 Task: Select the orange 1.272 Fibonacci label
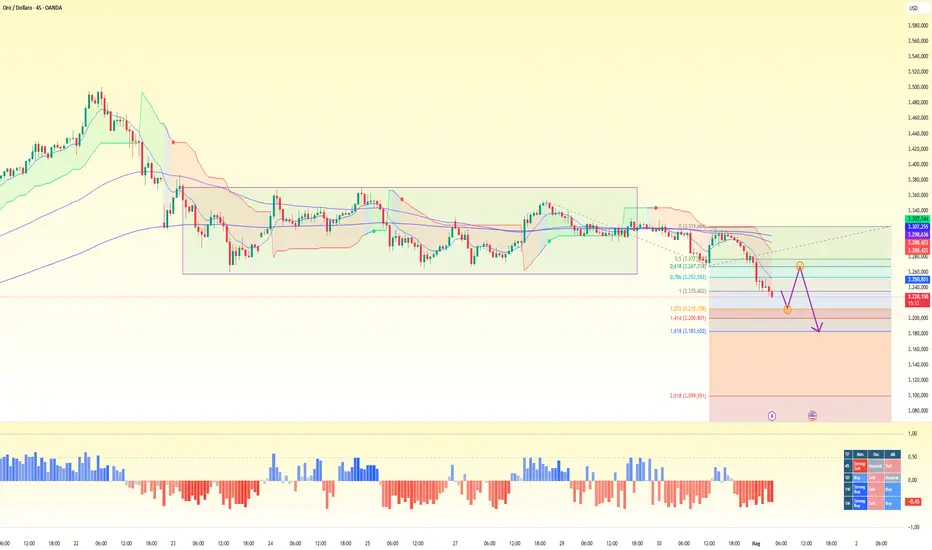[688, 309]
